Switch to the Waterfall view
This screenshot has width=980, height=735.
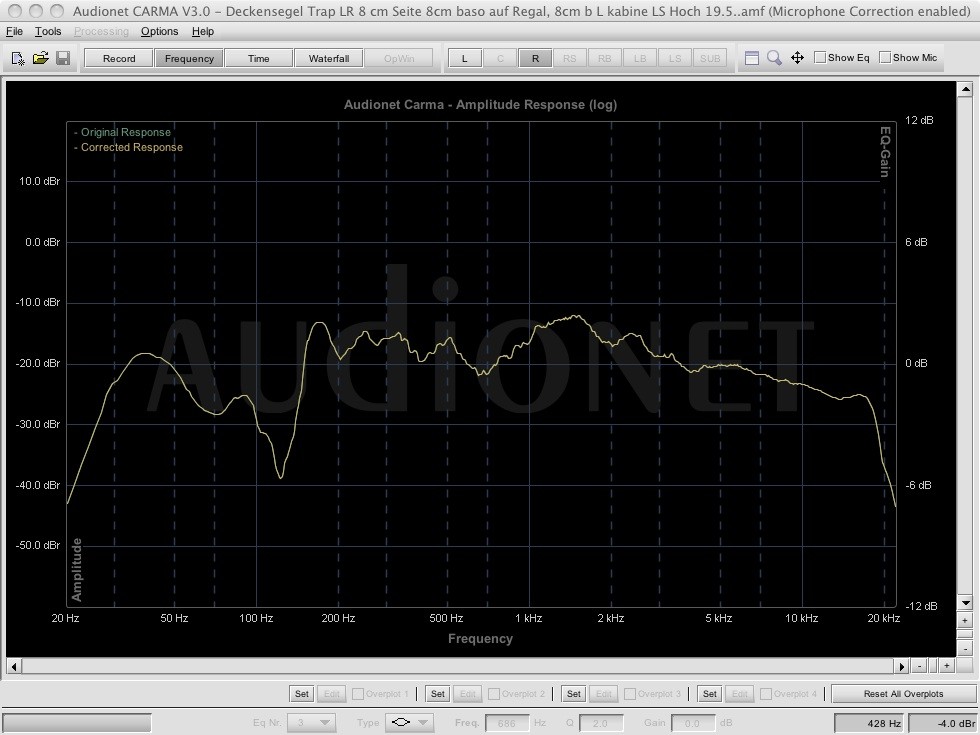click(329, 58)
